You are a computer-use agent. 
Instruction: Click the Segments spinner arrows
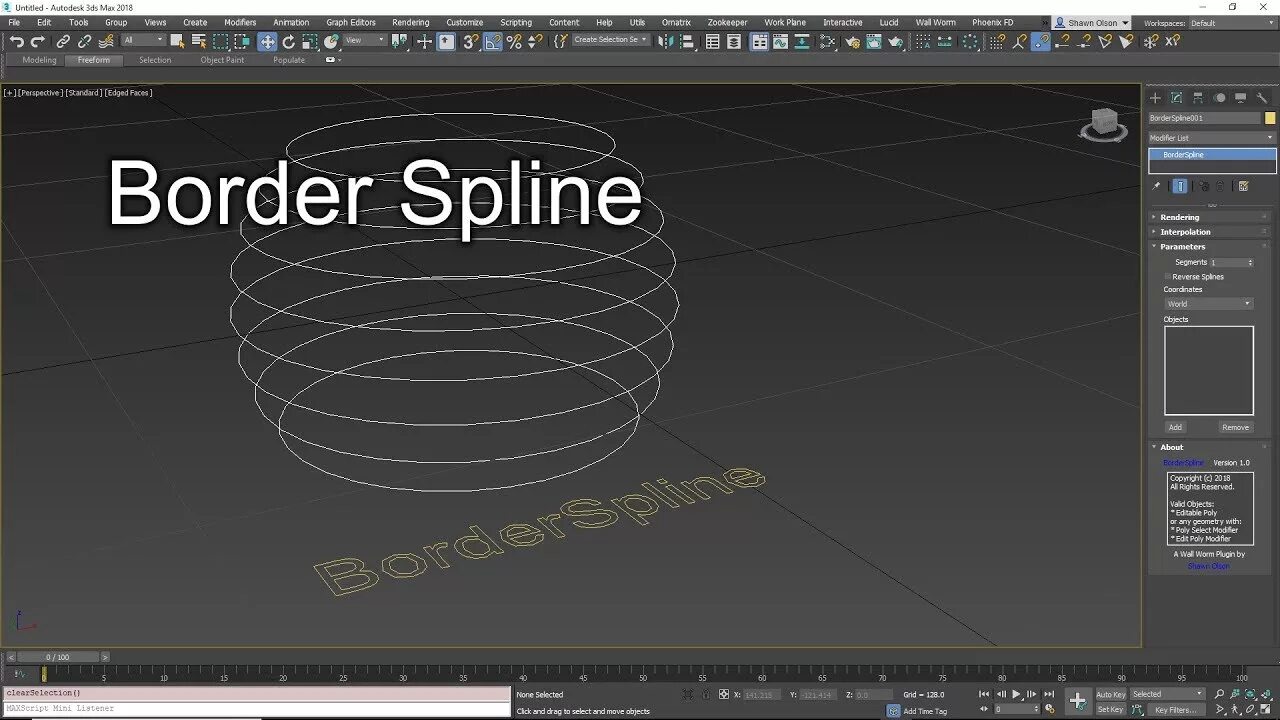(x=1250, y=262)
